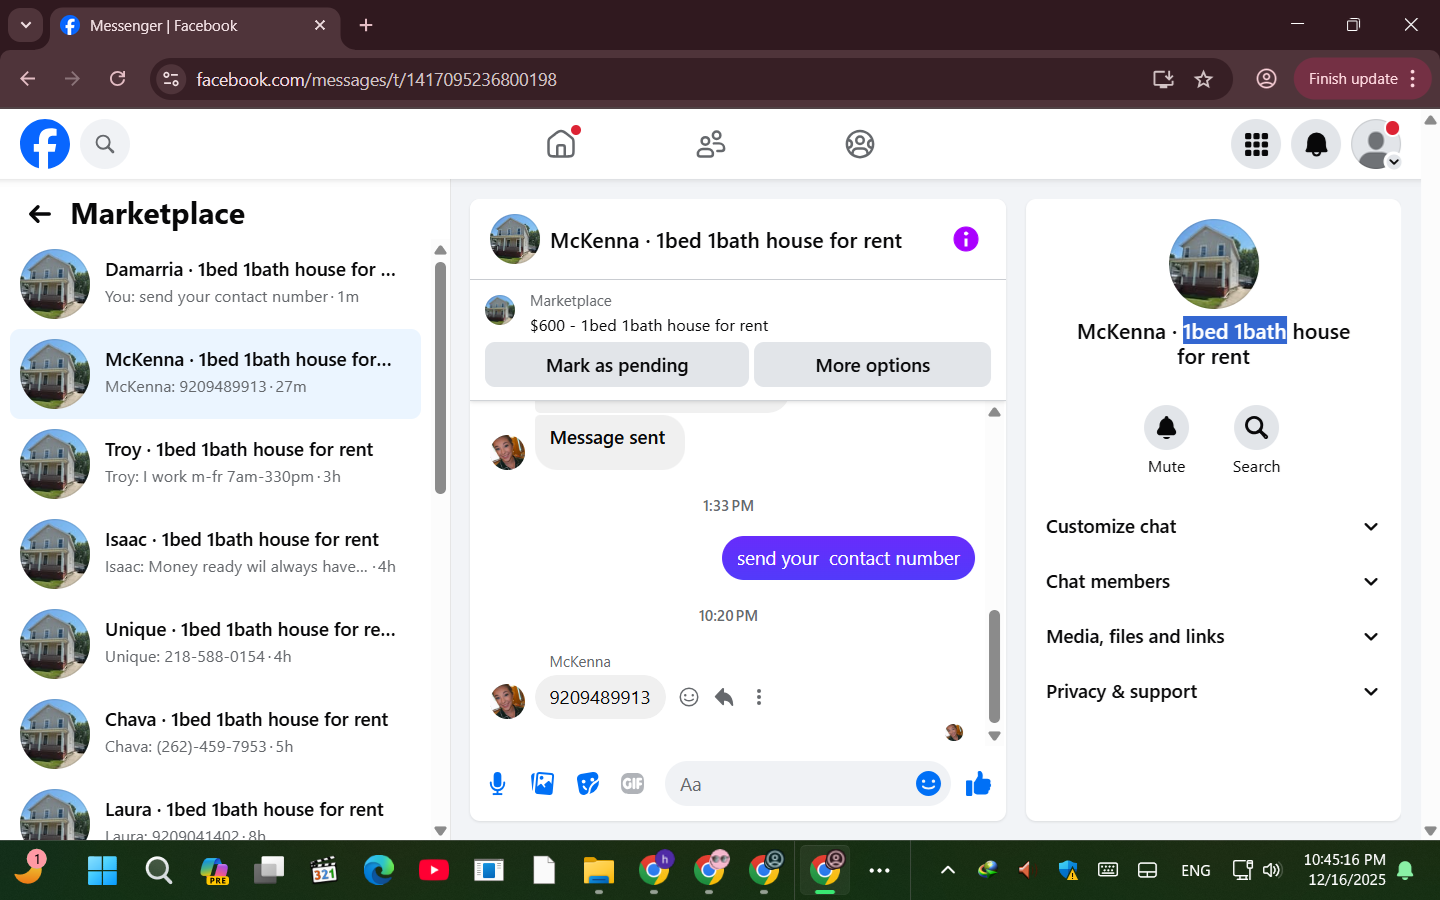Screen dimensions: 1440x900
Task: Open Facebook search magnifier
Action: pos(105,144)
